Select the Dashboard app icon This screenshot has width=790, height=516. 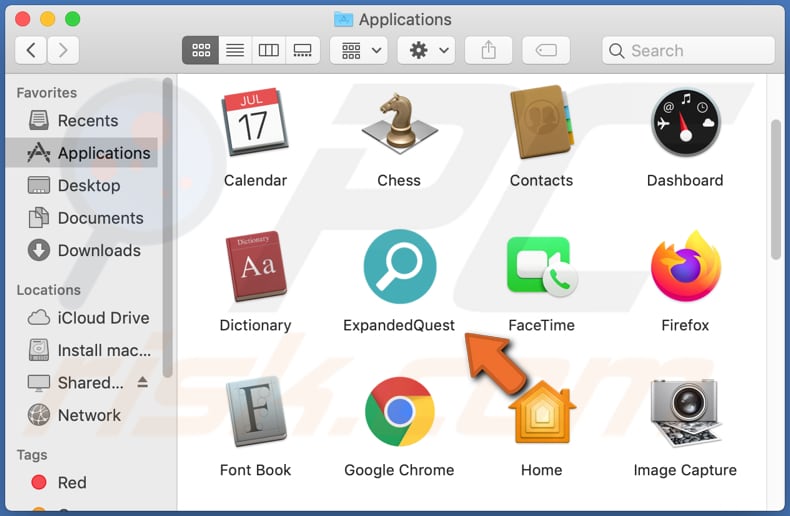tap(685, 122)
